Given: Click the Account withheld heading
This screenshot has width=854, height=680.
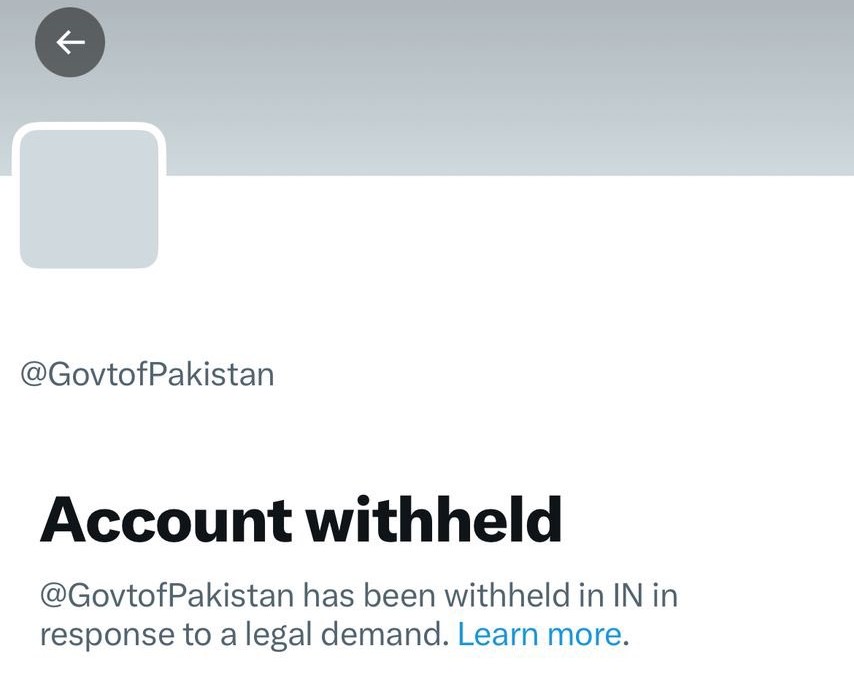Looking at the screenshot, I should [x=301, y=519].
